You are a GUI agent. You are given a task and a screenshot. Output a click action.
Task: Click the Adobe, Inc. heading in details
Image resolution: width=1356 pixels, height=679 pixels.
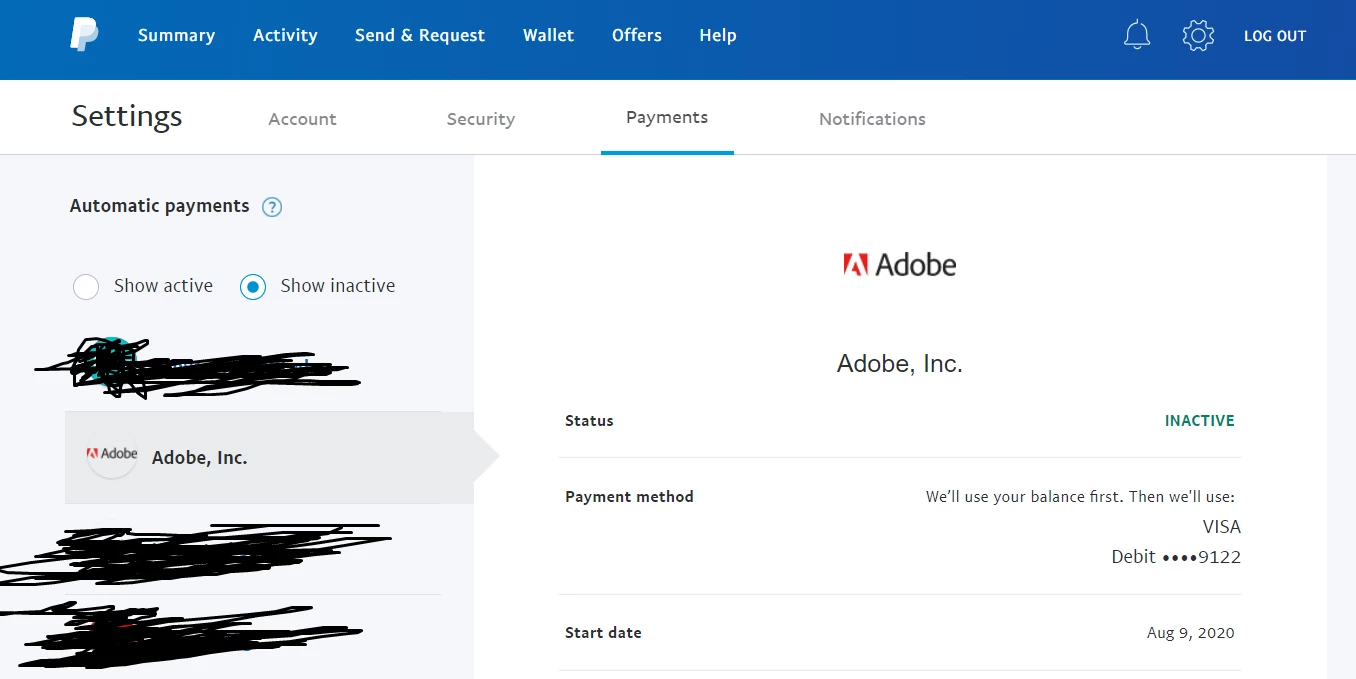pos(899,364)
